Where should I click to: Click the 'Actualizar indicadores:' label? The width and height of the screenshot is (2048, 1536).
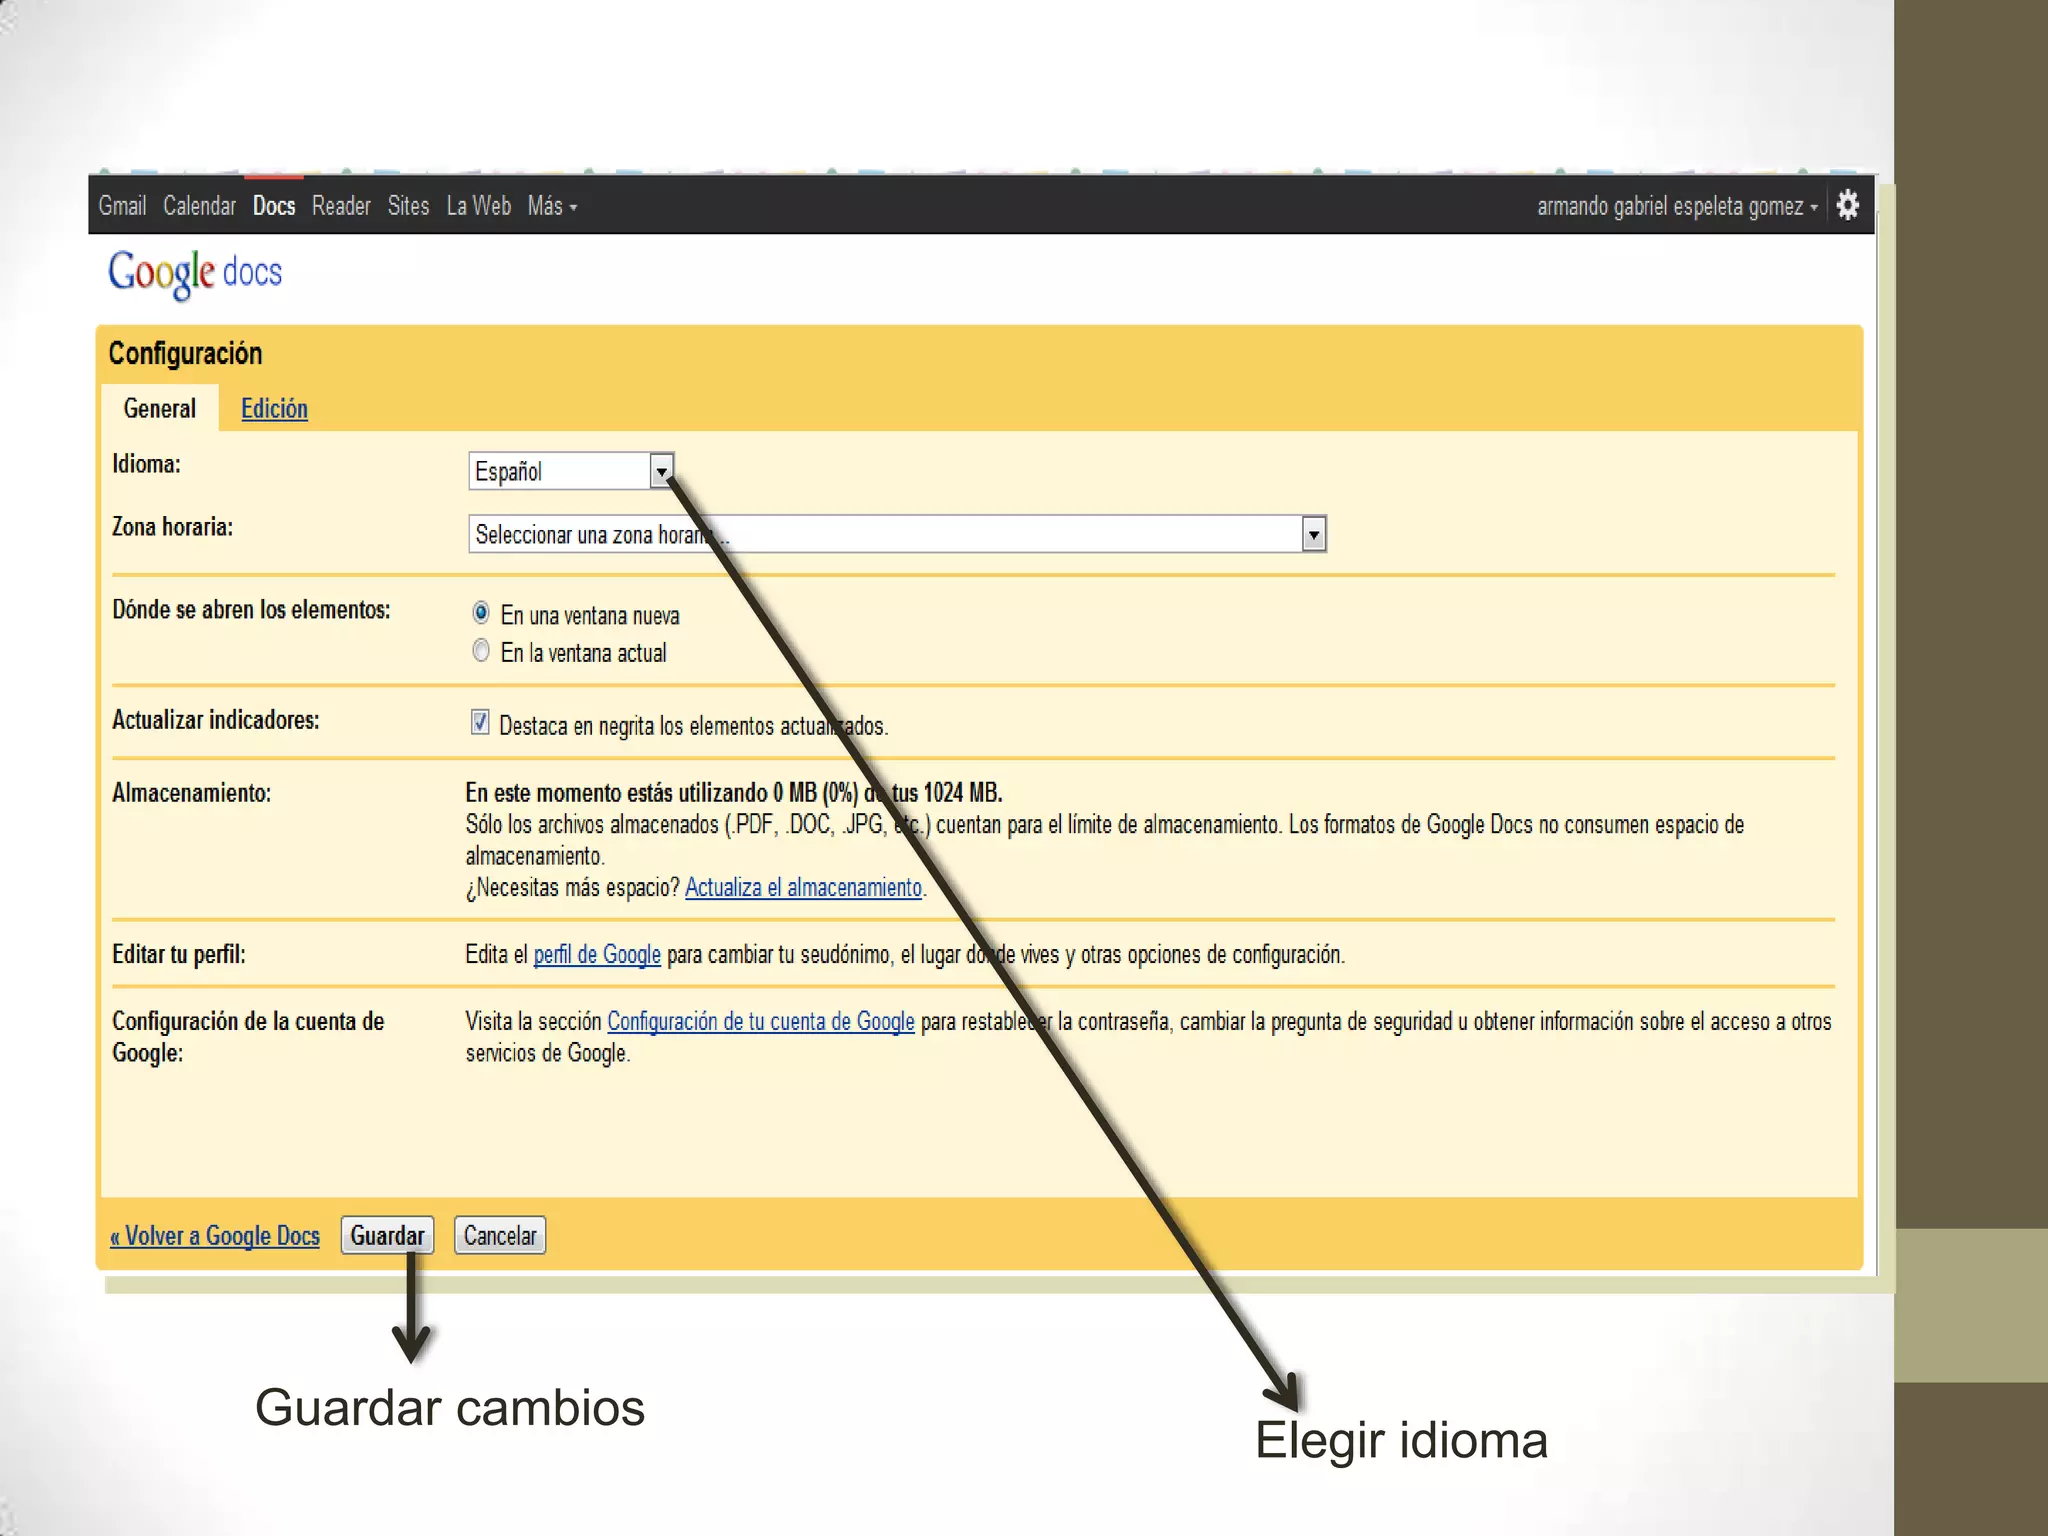pyautogui.click(x=215, y=720)
